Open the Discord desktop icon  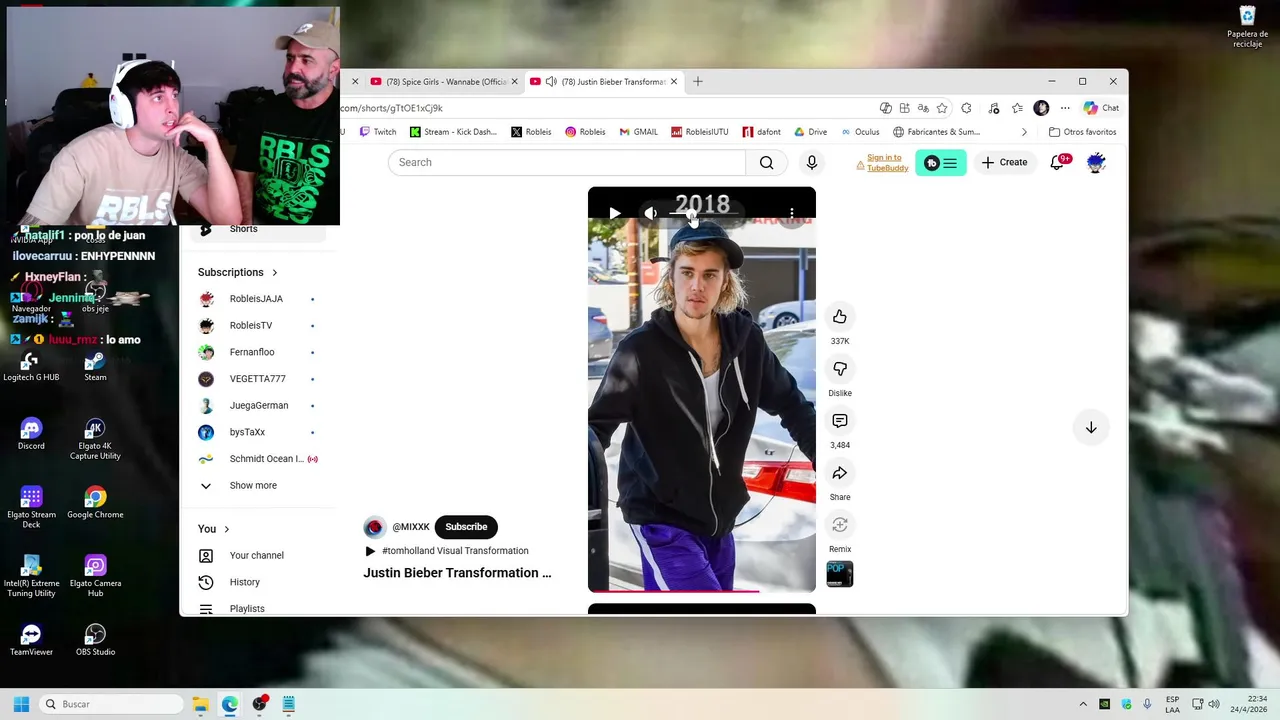coord(31,434)
